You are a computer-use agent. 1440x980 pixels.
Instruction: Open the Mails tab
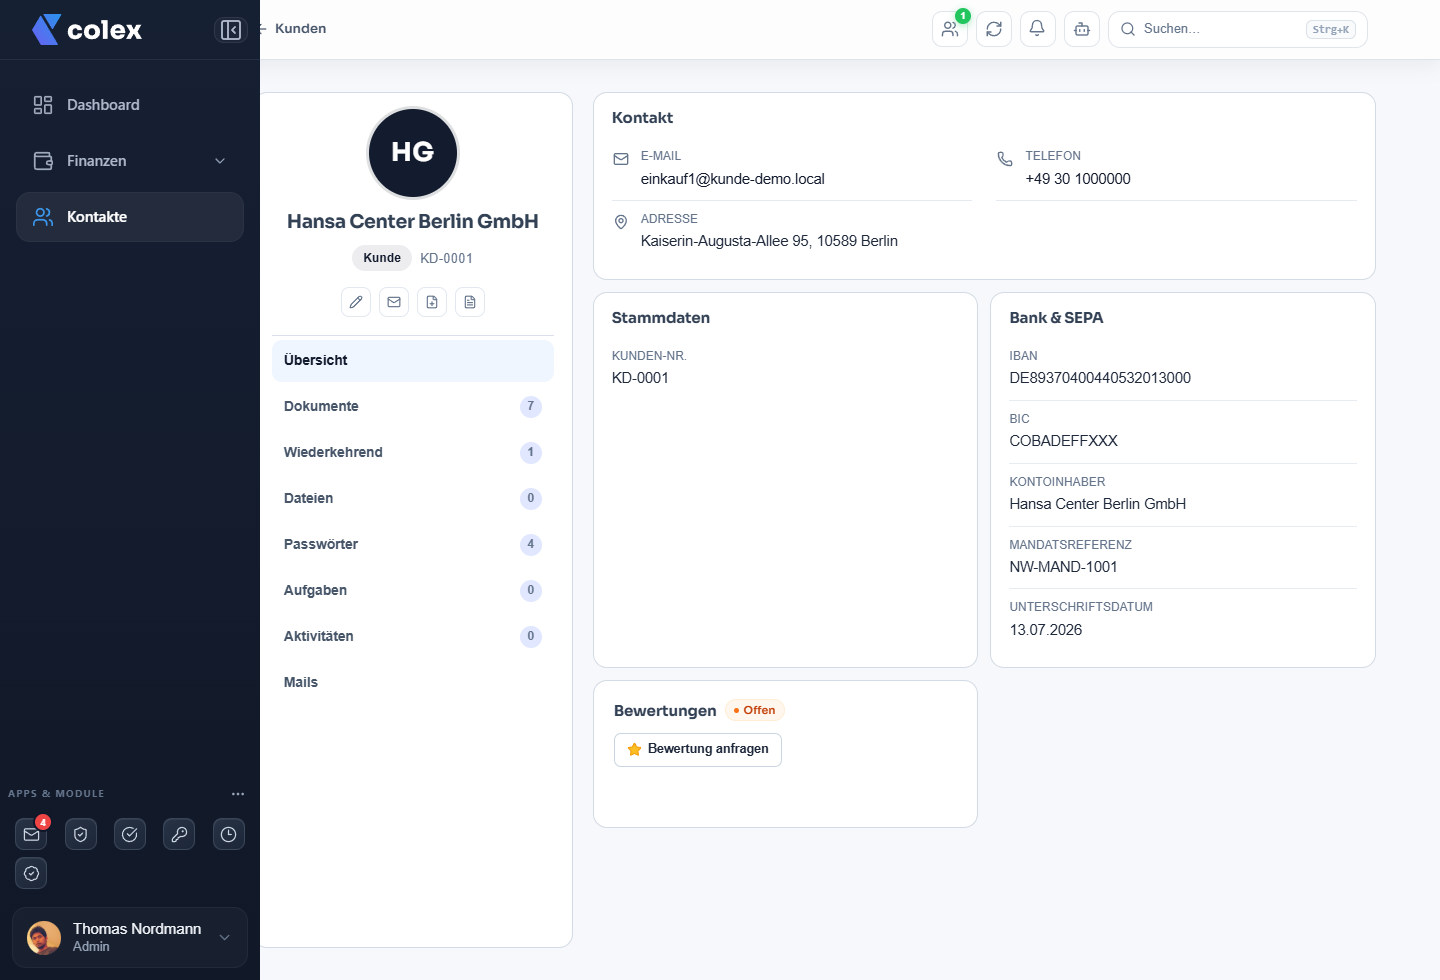tap(413, 682)
